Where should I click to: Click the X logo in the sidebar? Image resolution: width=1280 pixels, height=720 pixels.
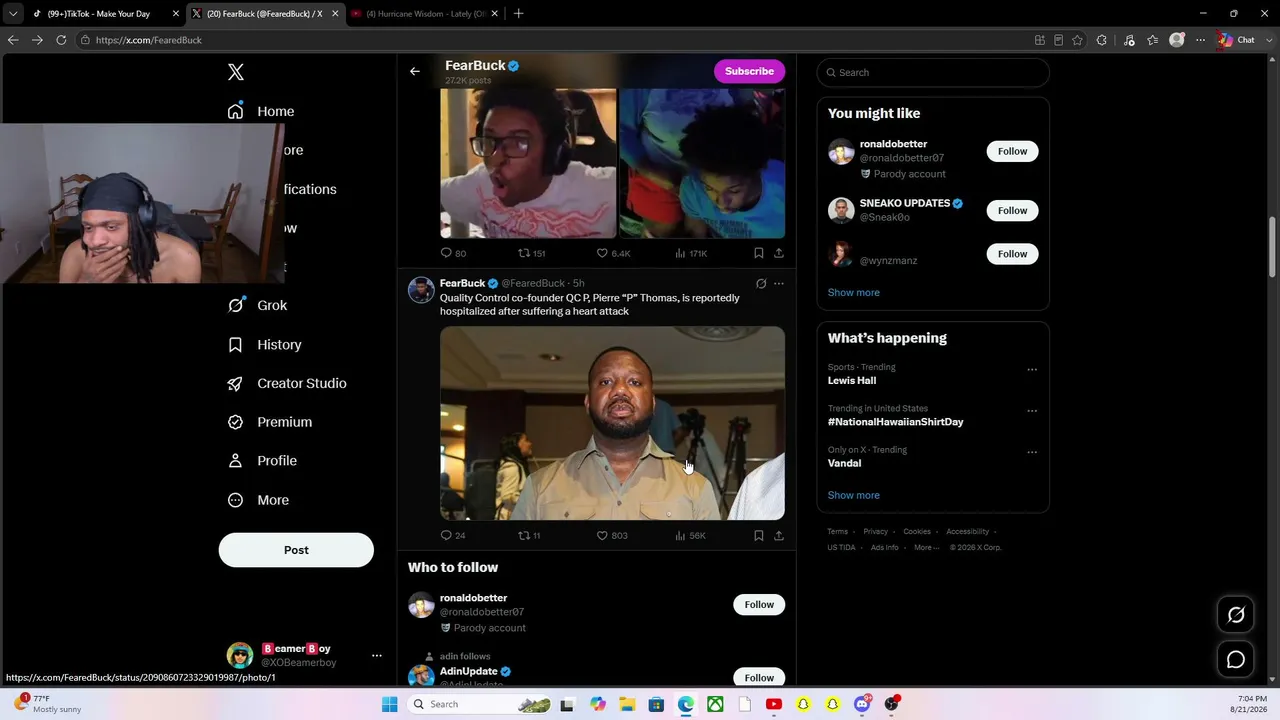236,72
